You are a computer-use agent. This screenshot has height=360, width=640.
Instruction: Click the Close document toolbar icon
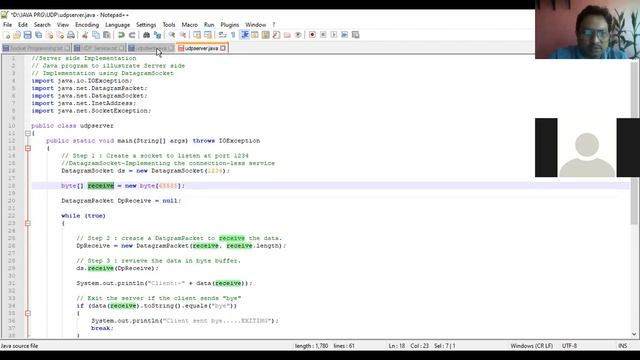49,35
